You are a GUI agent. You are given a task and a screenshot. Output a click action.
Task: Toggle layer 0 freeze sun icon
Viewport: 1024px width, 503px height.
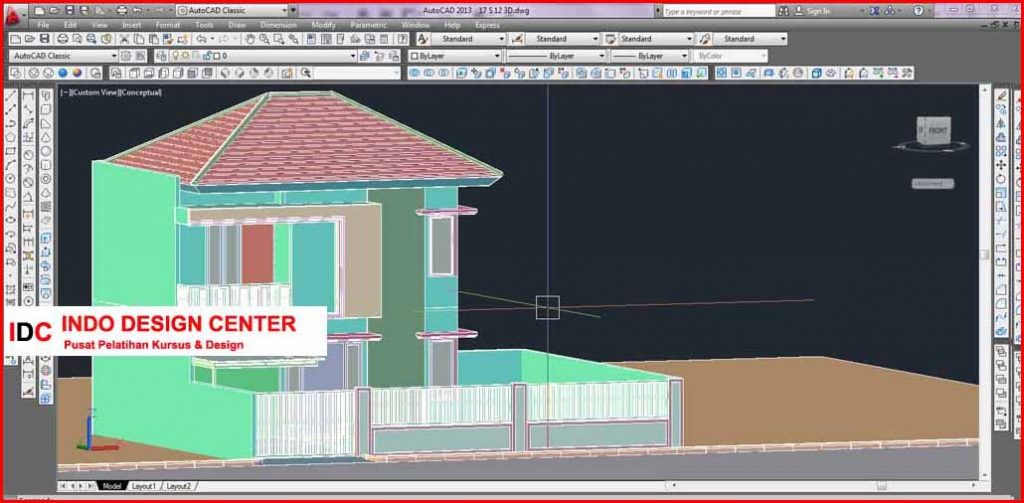click(x=185, y=56)
